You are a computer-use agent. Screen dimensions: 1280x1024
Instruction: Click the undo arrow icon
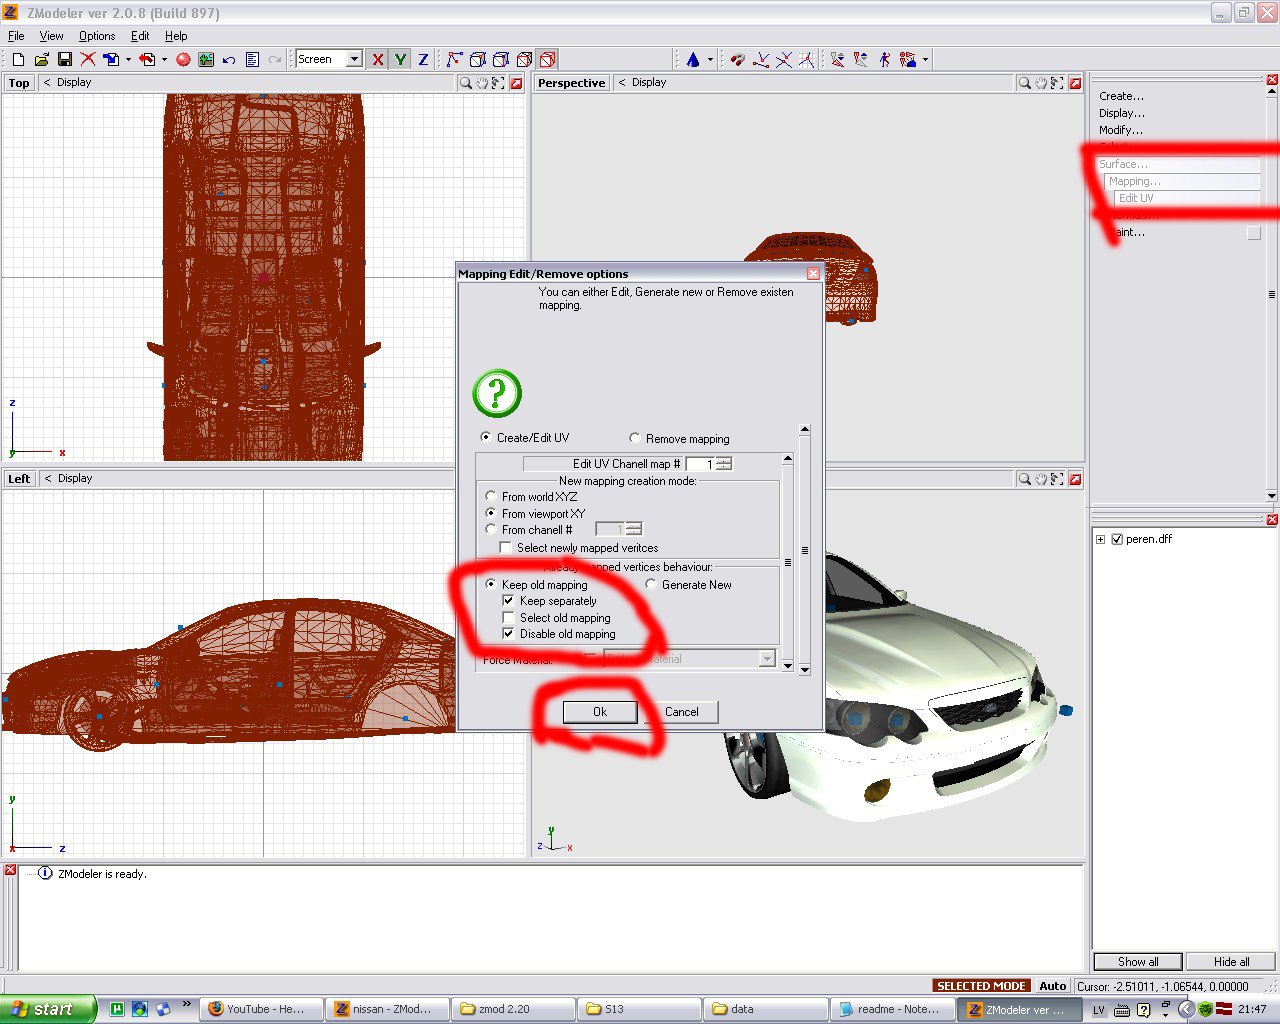(229, 60)
